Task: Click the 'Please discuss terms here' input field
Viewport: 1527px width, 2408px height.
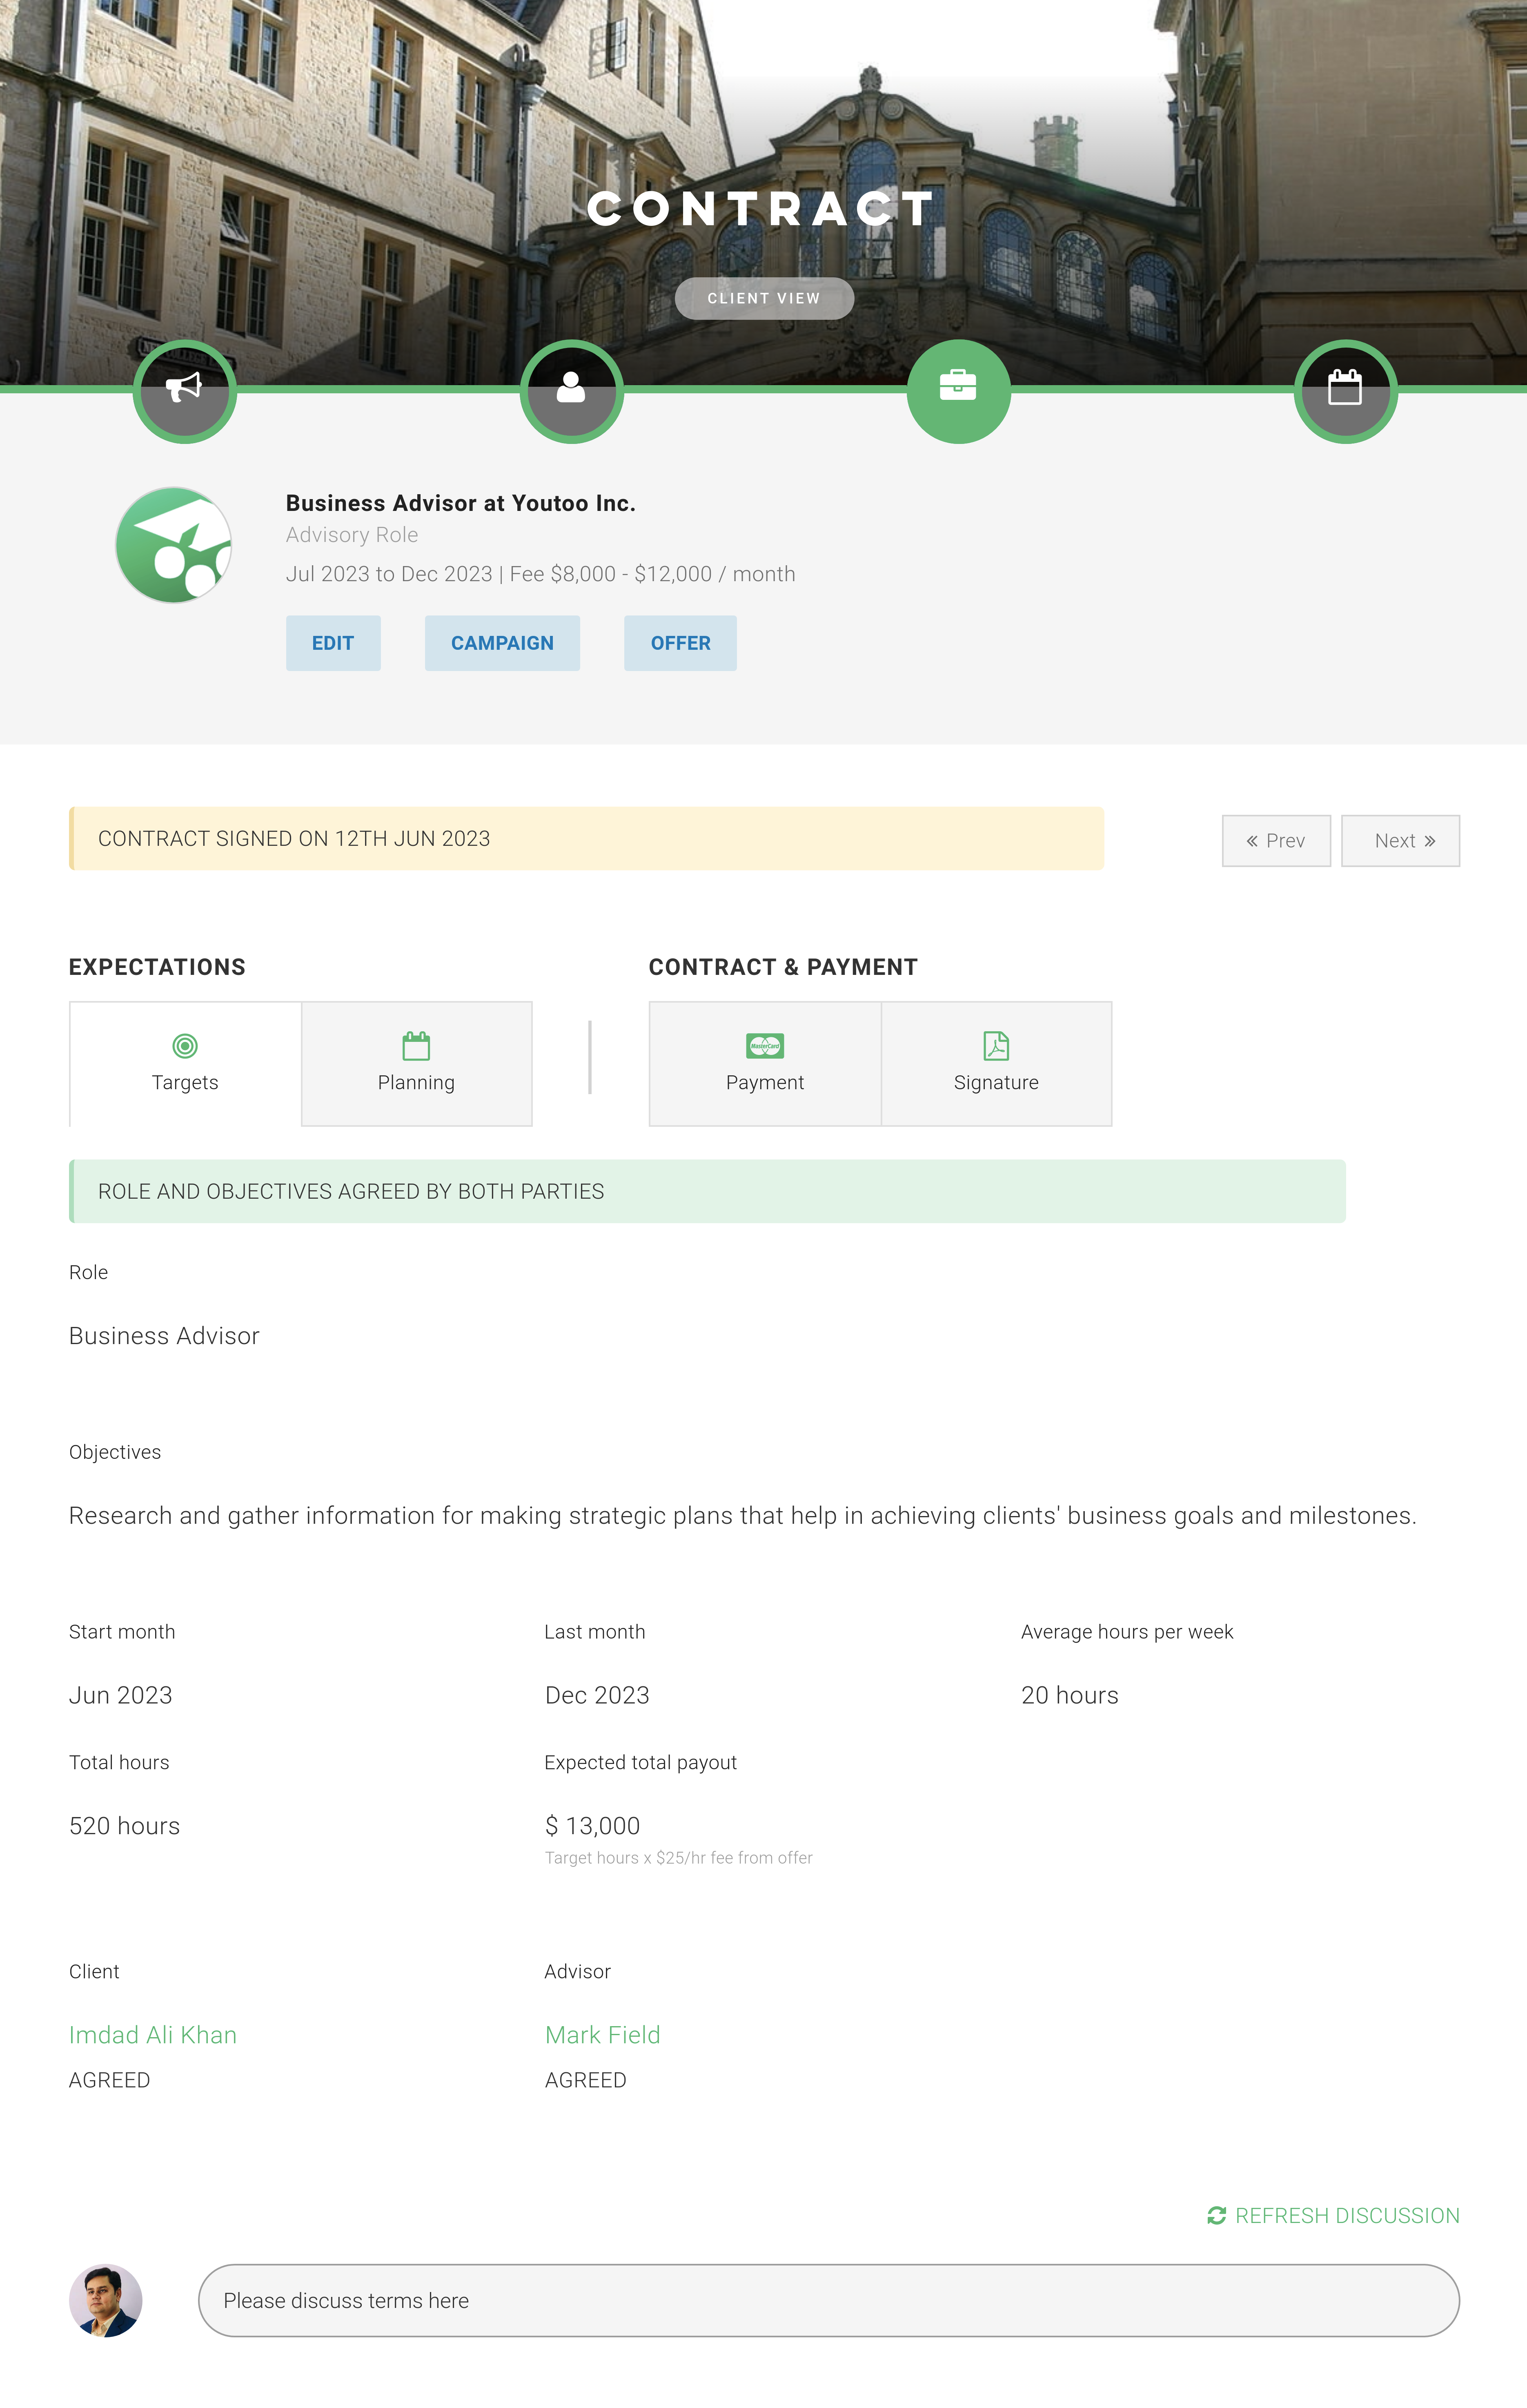Action: 828,2300
